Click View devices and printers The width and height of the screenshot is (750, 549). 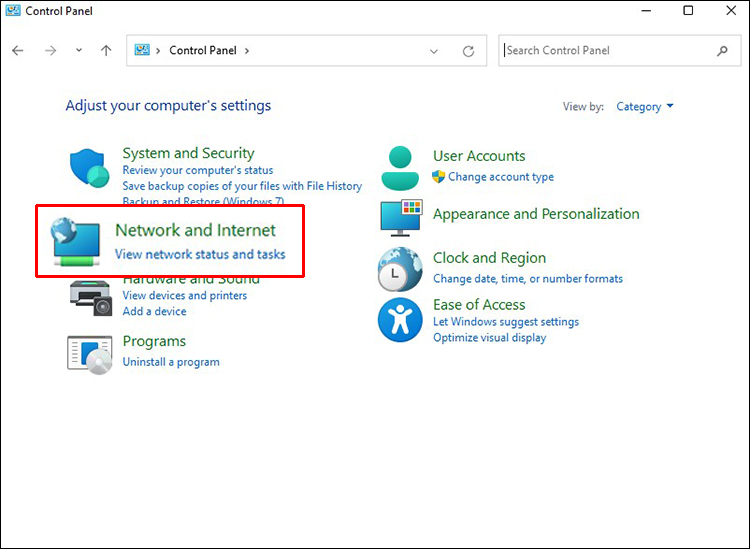pyautogui.click(x=185, y=296)
